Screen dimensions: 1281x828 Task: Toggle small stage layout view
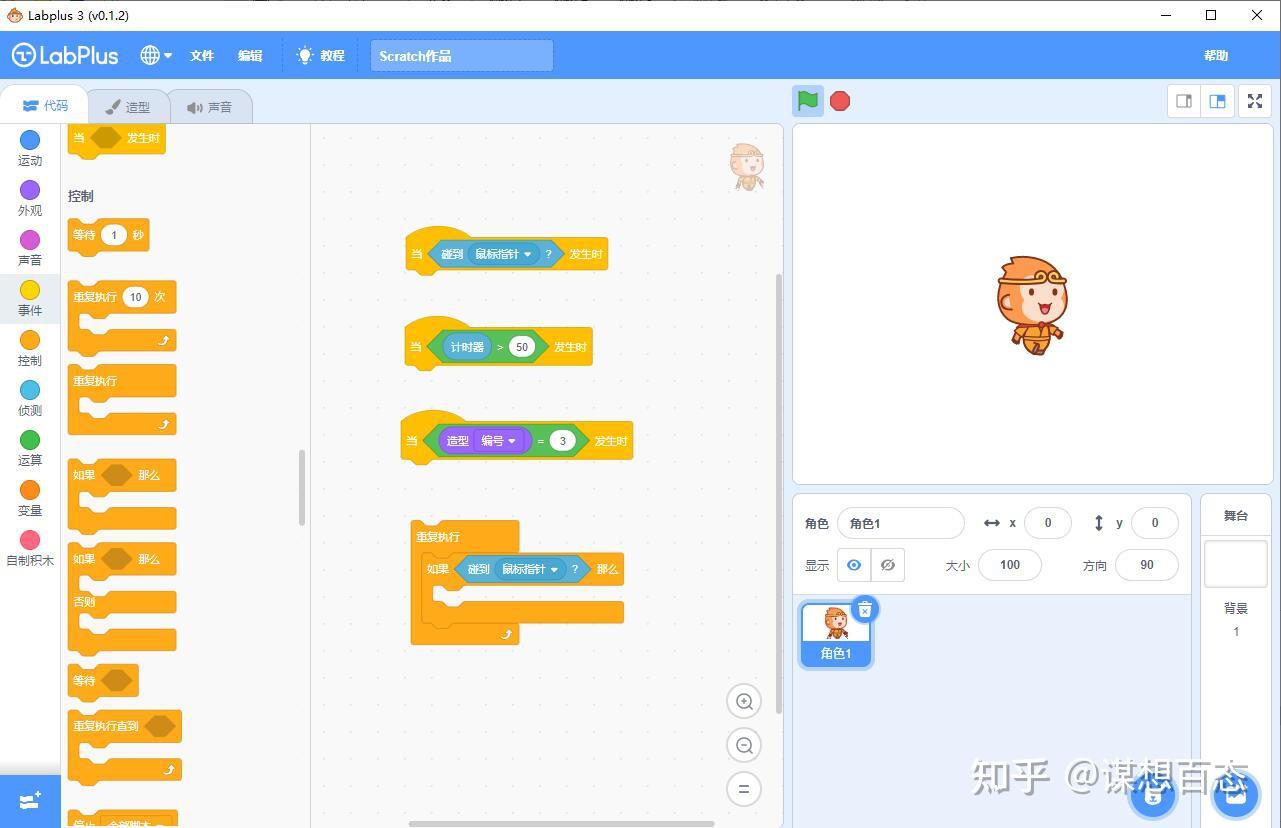tap(1182, 100)
